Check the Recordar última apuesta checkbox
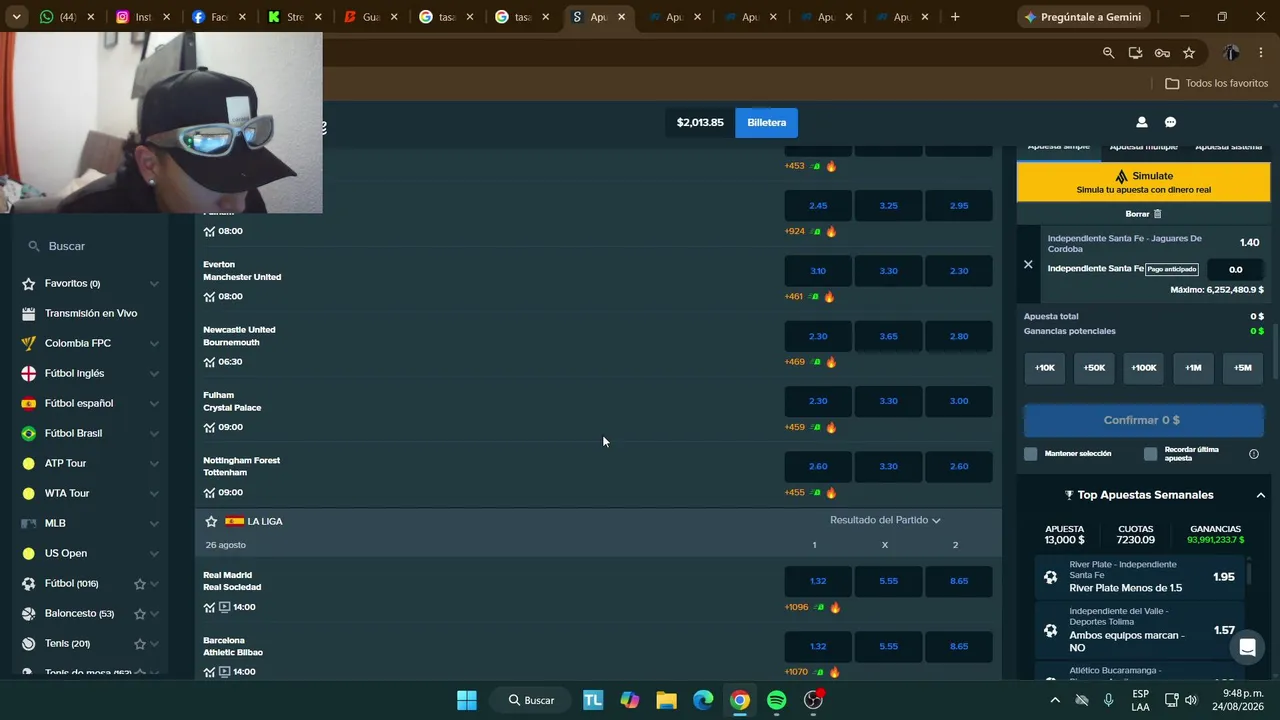 (1151, 454)
